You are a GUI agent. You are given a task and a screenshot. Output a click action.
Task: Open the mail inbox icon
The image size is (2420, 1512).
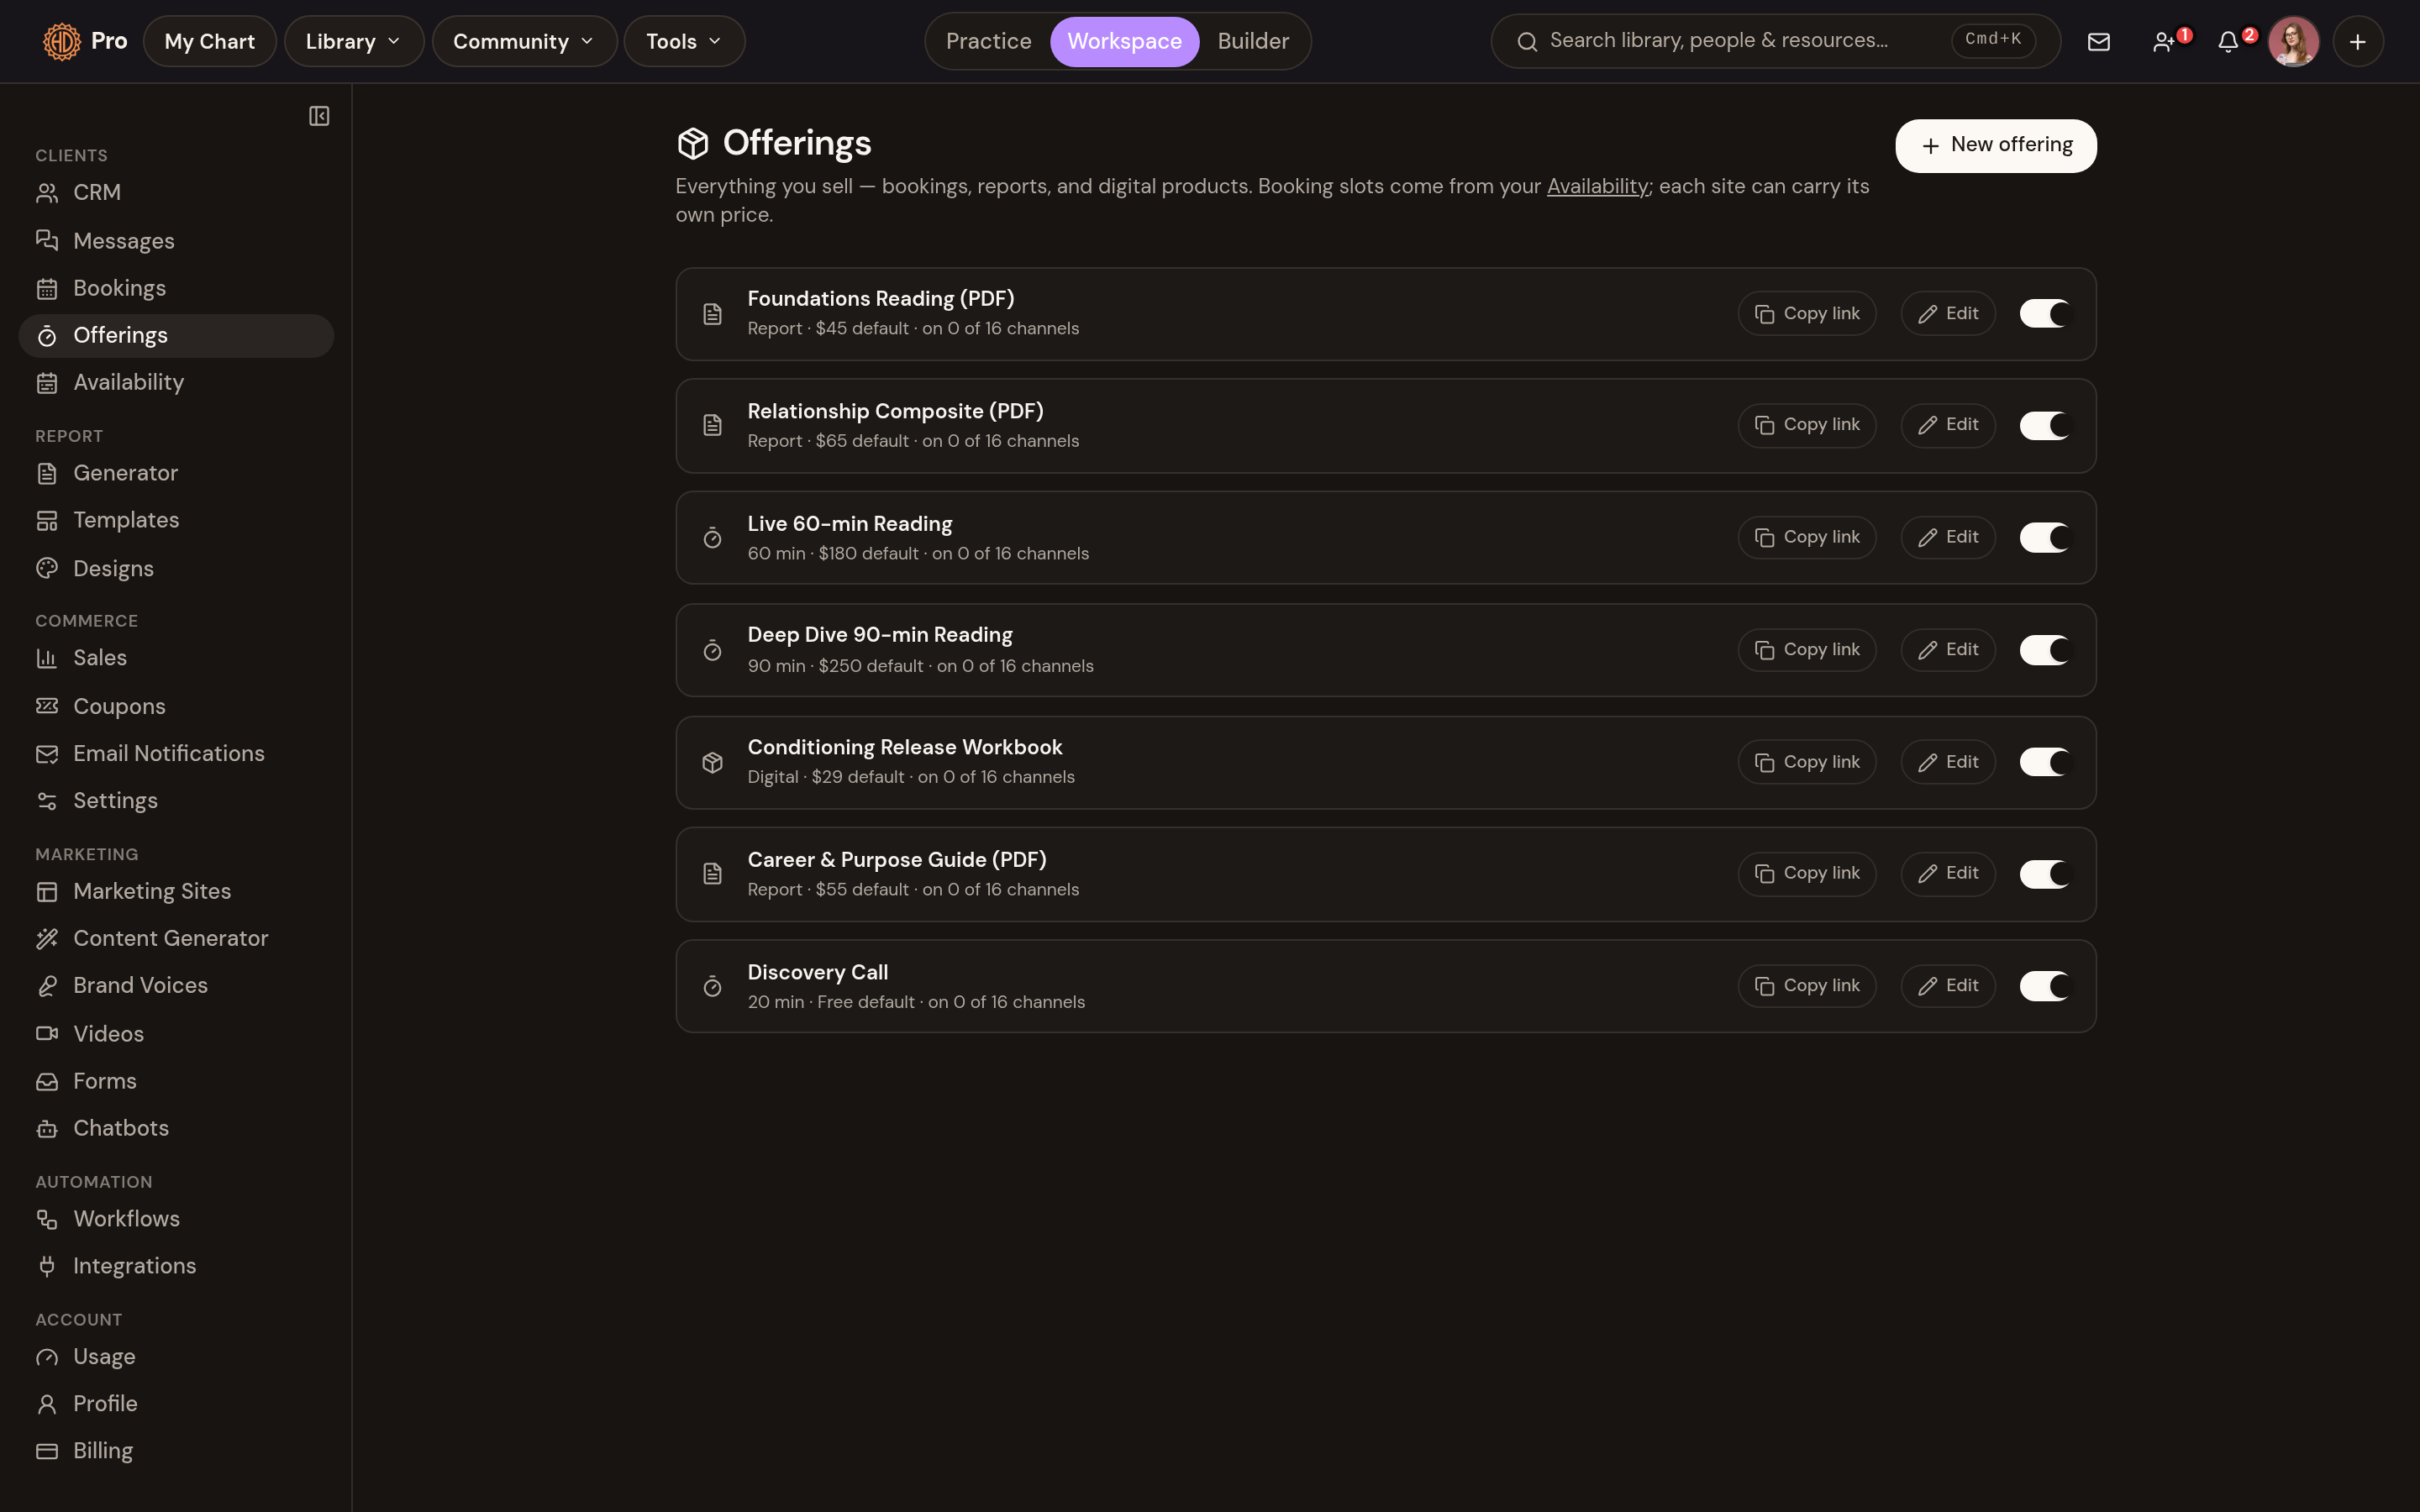pyautogui.click(x=2098, y=41)
